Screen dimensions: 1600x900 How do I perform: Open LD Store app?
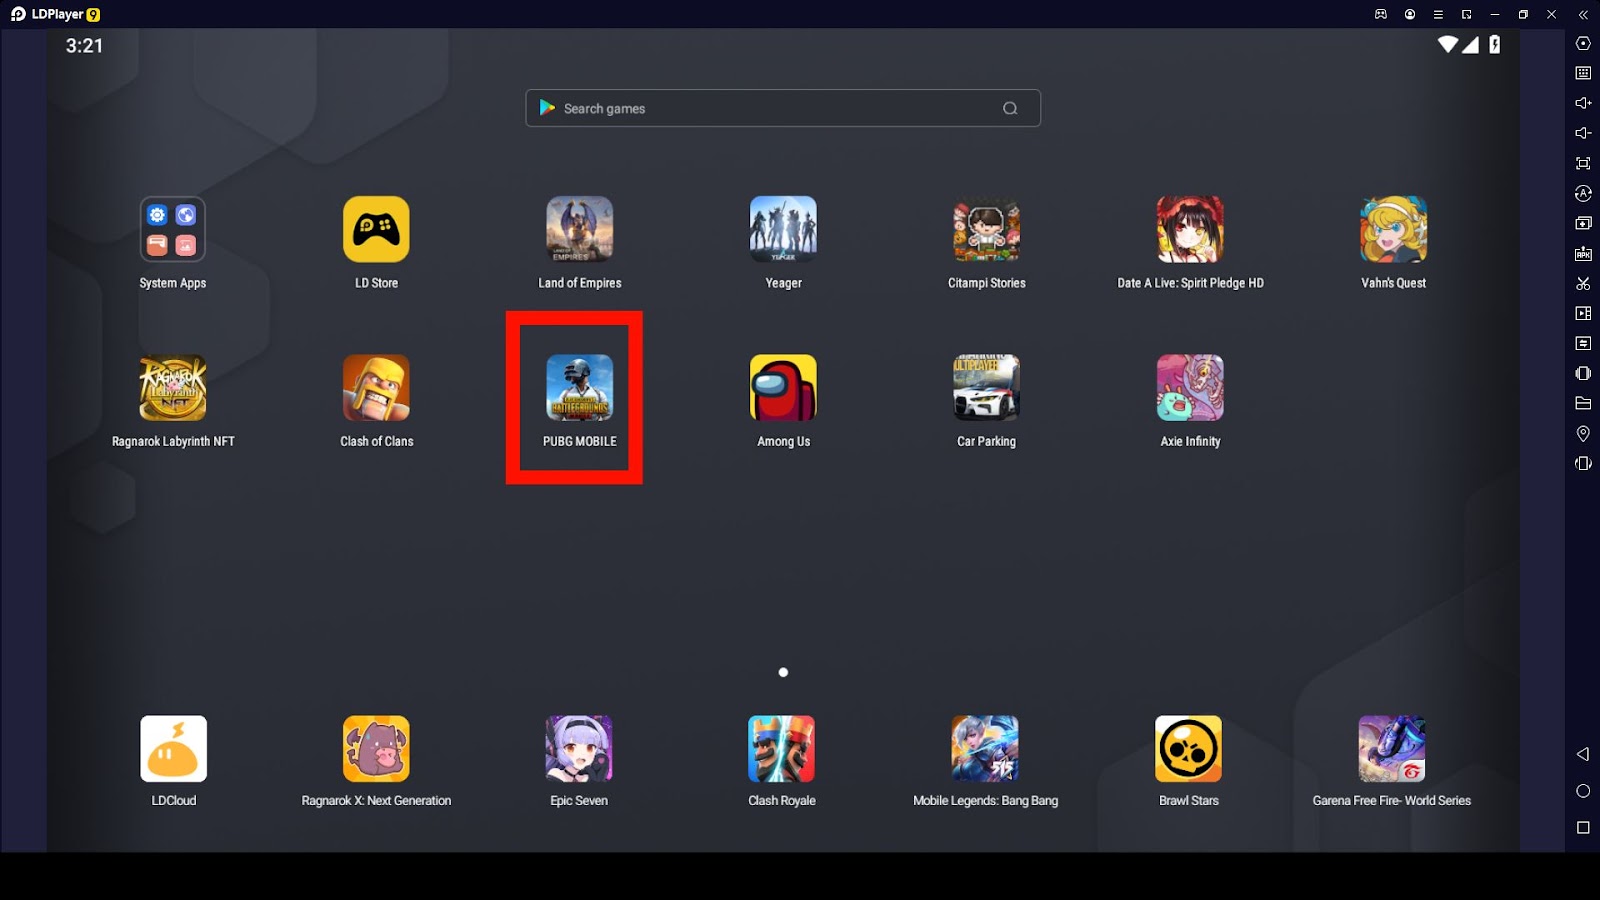tap(376, 229)
